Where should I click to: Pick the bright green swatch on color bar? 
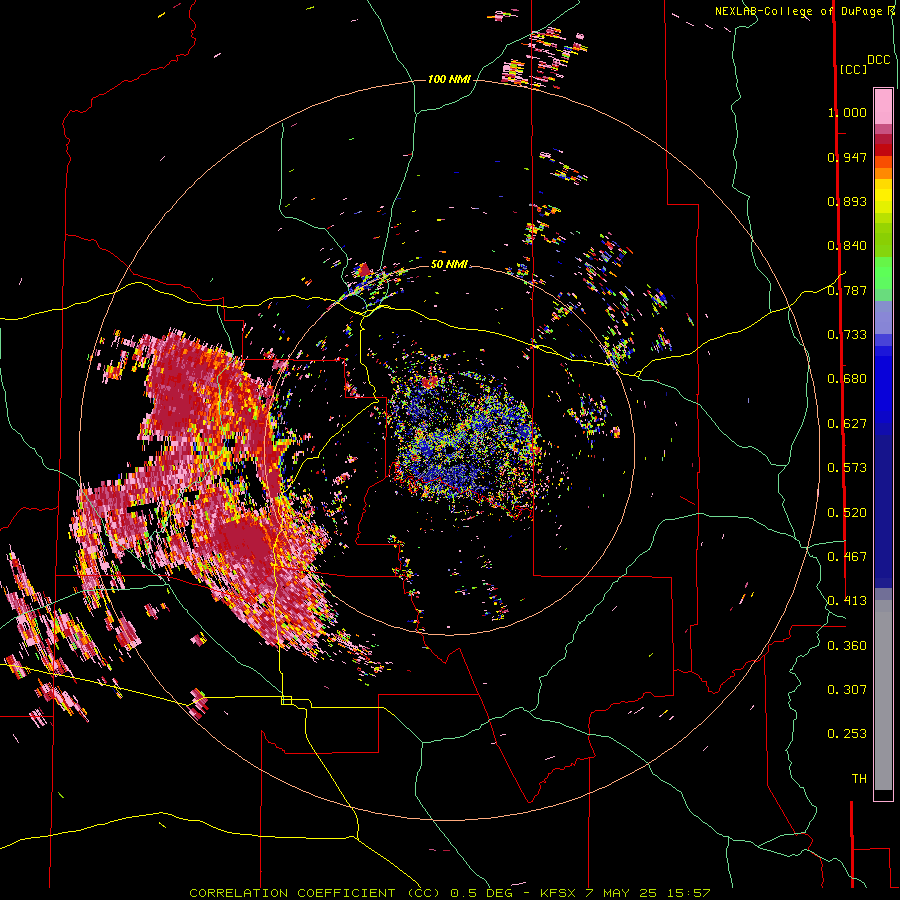(x=883, y=273)
